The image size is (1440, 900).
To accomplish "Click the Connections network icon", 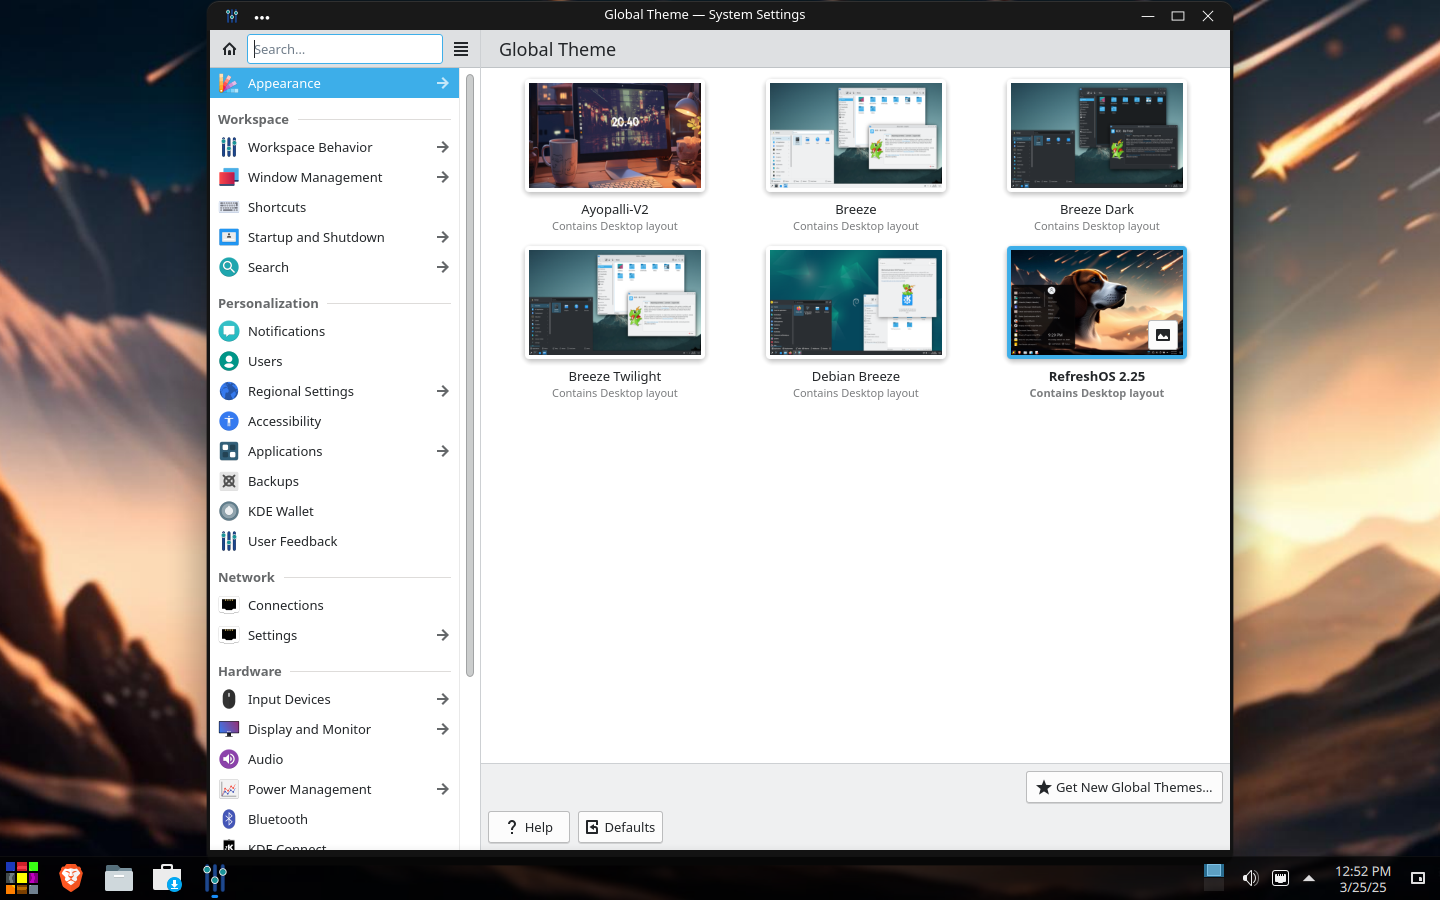I will pos(229,605).
